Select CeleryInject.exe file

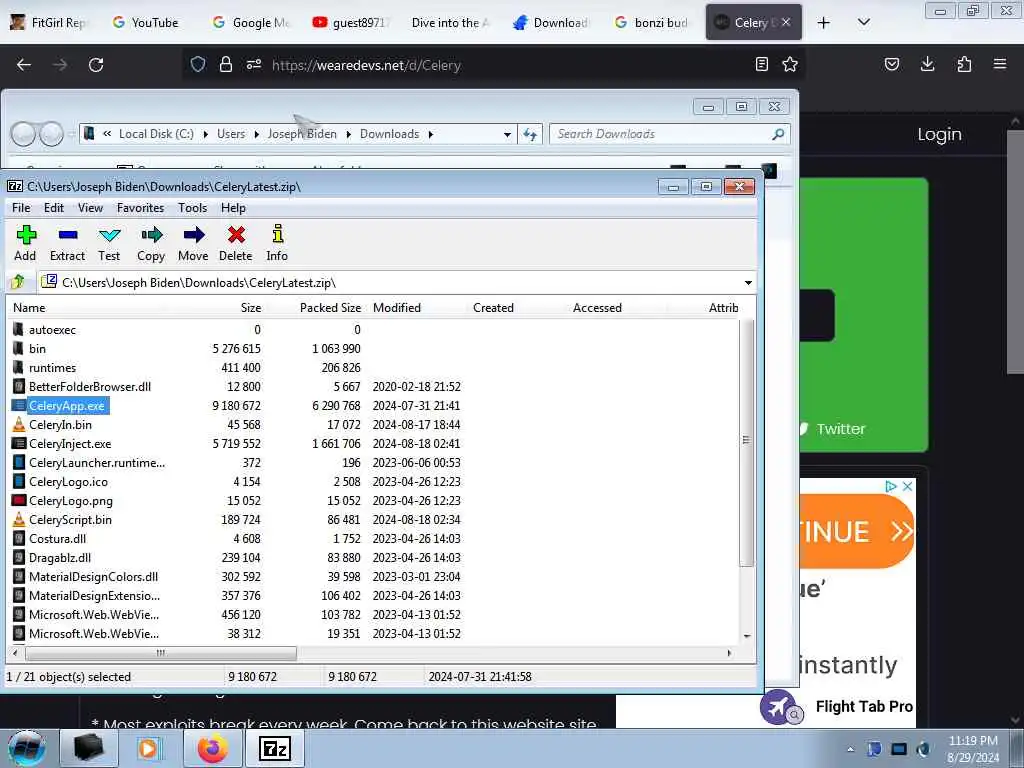pos(70,443)
